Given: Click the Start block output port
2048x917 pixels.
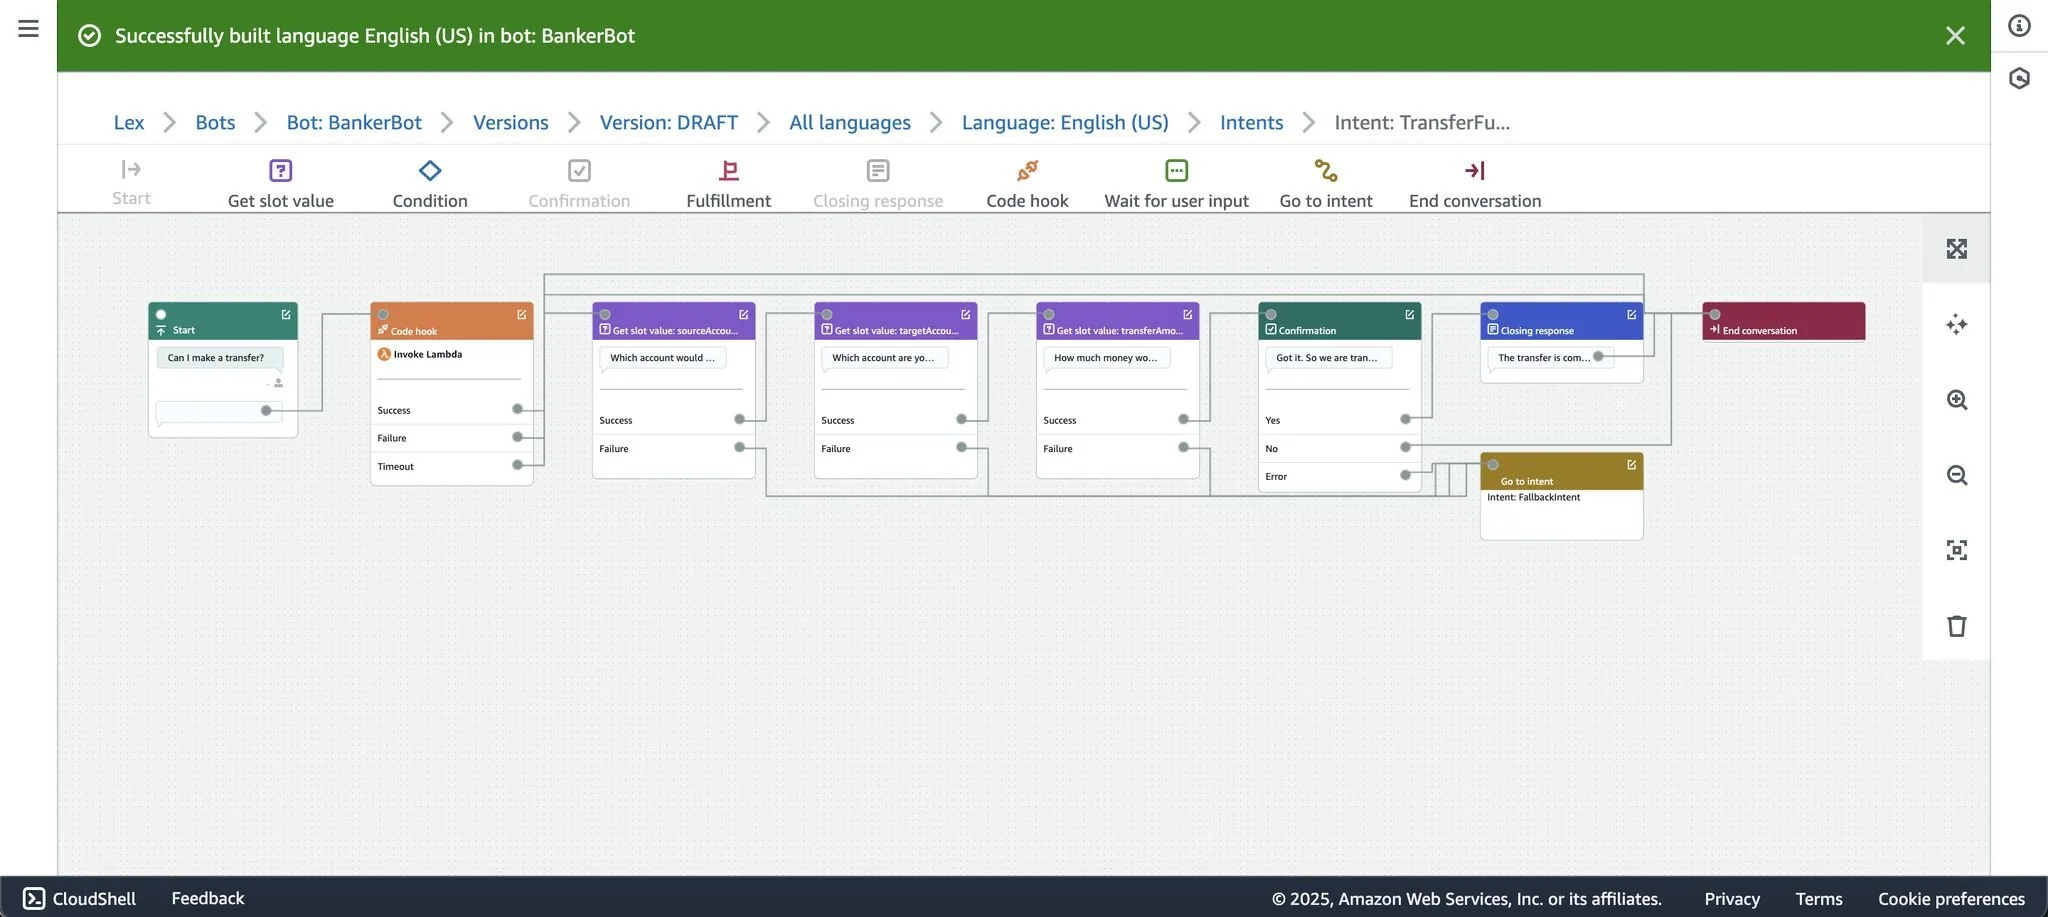Looking at the screenshot, I should [266, 410].
